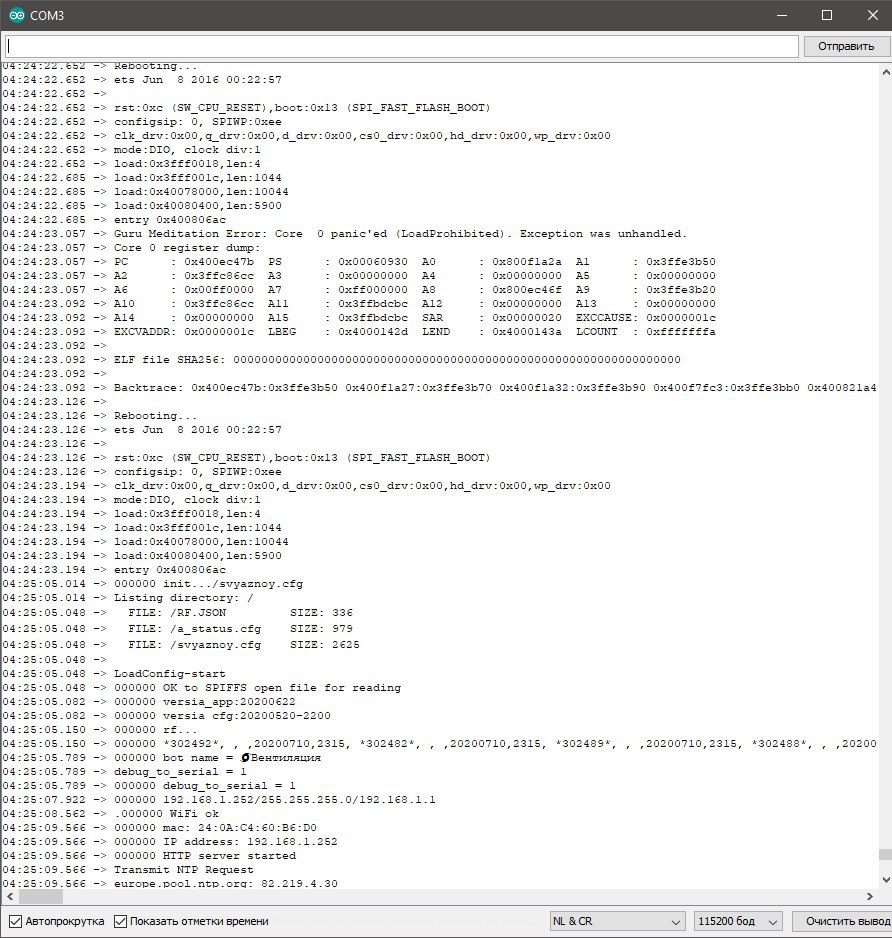This screenshot has height=938, width=892.
Task: Click the '000000 debug_to_serial = 1' line
Action: 205,786
